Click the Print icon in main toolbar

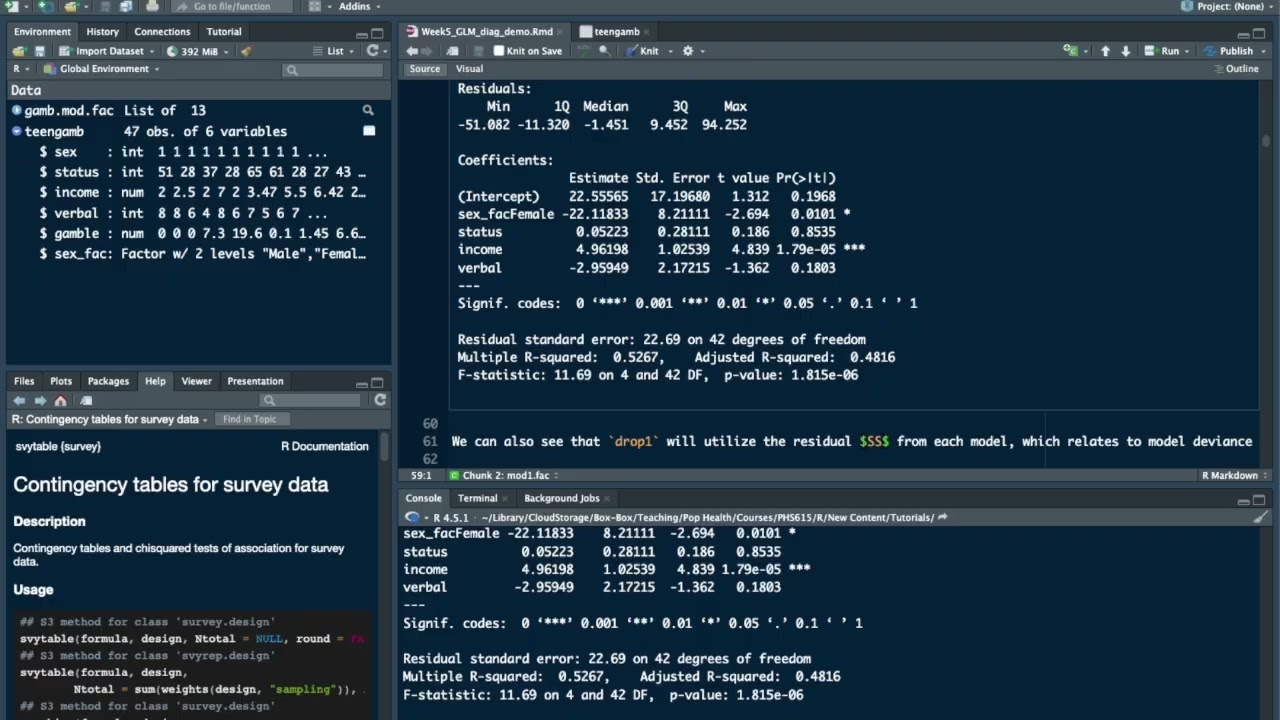152,6
